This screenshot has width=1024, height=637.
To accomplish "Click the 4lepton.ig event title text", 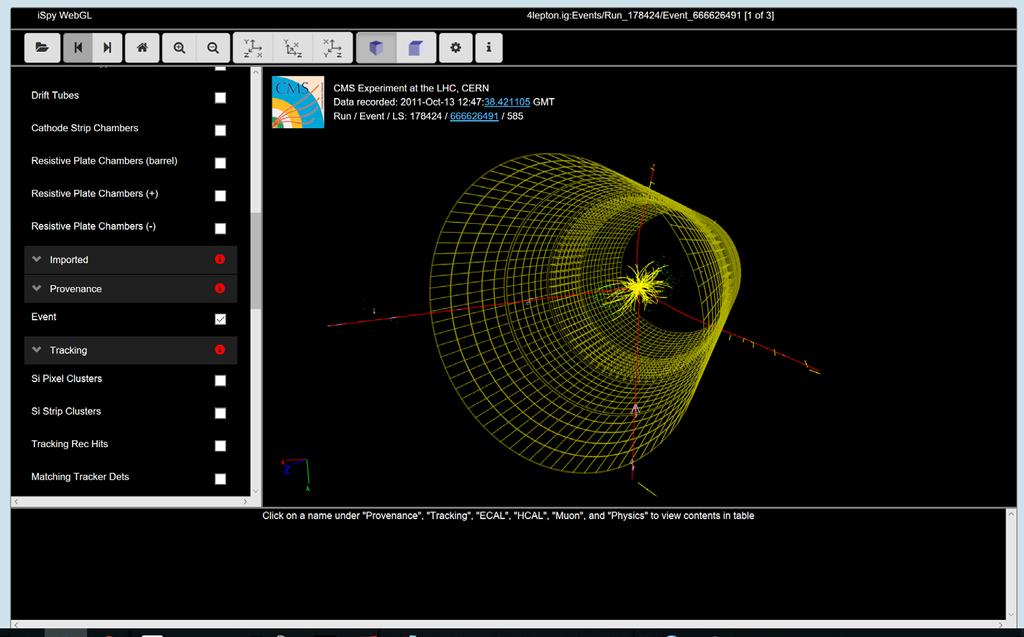I will coord(650,15).
